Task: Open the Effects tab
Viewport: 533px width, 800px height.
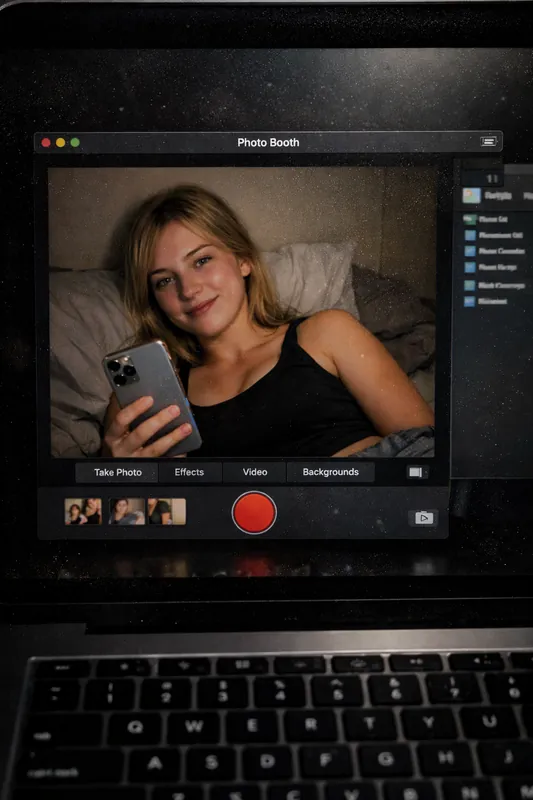Action: (x=189, y=472)
